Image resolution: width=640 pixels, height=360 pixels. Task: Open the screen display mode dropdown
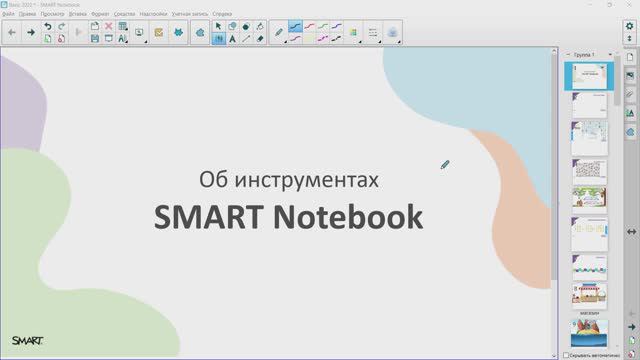[x=140, y=32]
